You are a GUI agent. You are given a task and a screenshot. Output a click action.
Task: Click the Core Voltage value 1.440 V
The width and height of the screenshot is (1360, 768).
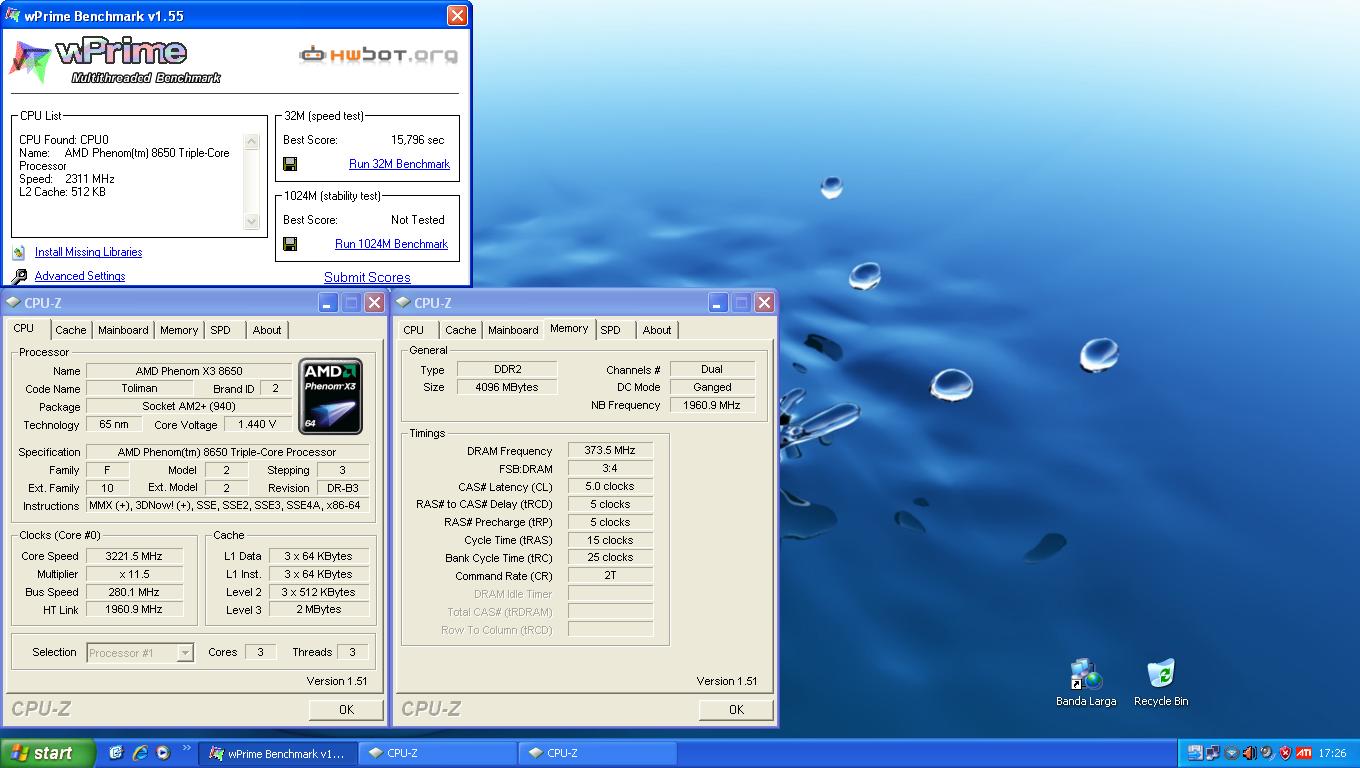point(258,425)
